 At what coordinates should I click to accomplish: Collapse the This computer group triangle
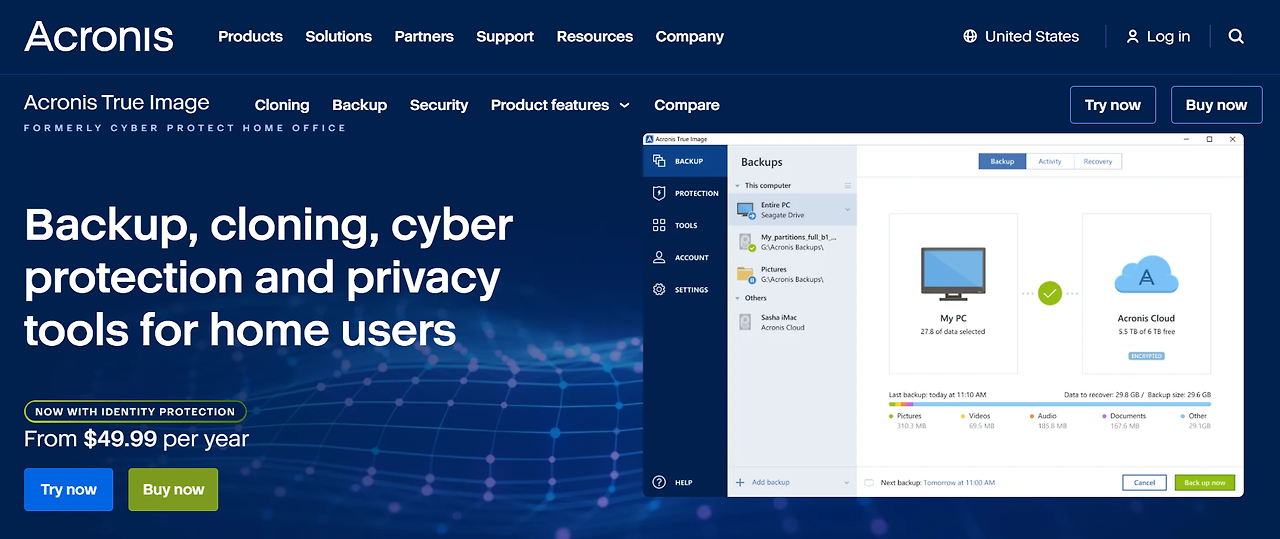(x=738, y=186)
